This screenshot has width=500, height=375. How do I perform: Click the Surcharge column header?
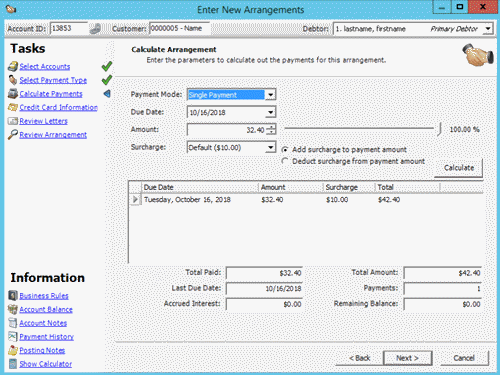tap(349, 187)
